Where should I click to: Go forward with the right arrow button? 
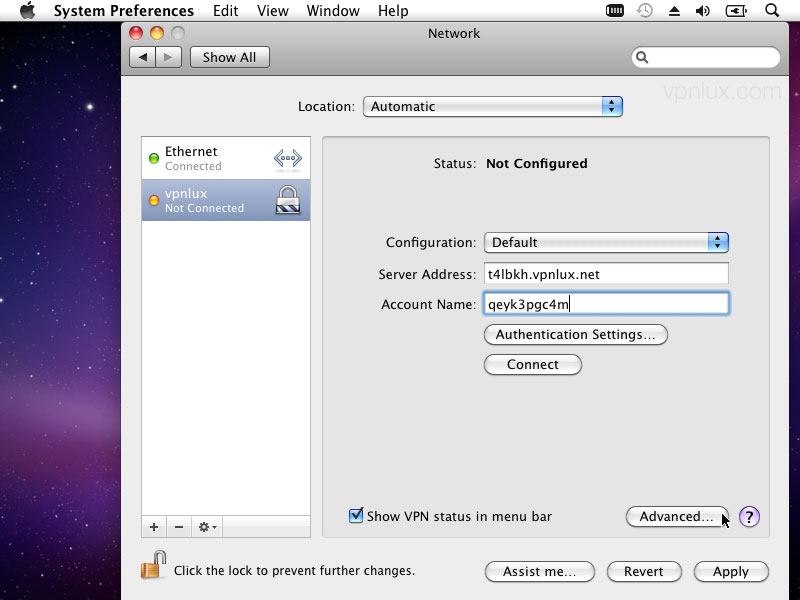[168, 57]
